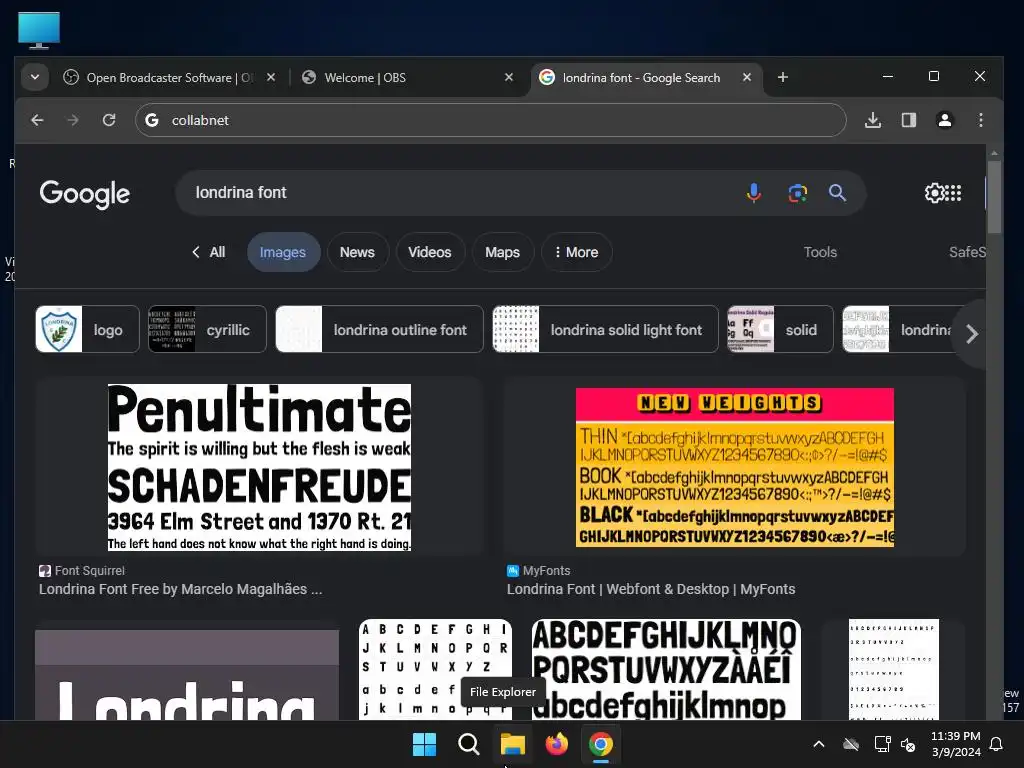Image resolution: width=1024 pixels, height=768 pixels.
Task: Open the Windows Start menu
Action: [x=424, y=744]
